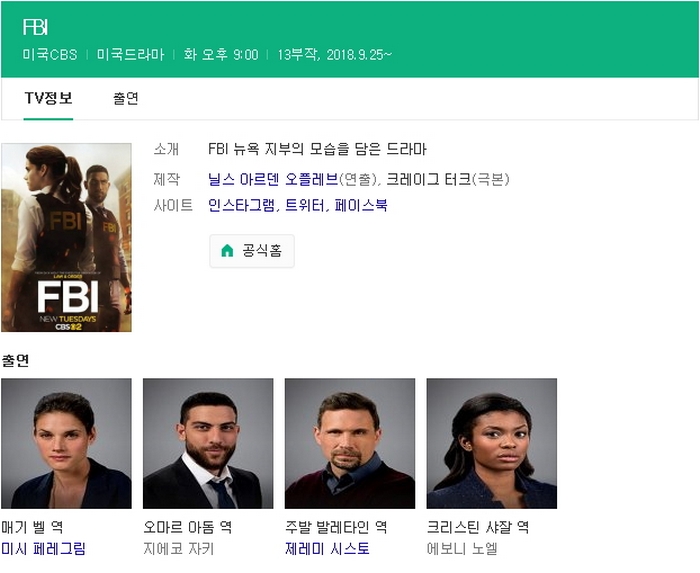Open the FBI drama poster image
This screenshot has height=573, width=700.
(x=67, y=237)
